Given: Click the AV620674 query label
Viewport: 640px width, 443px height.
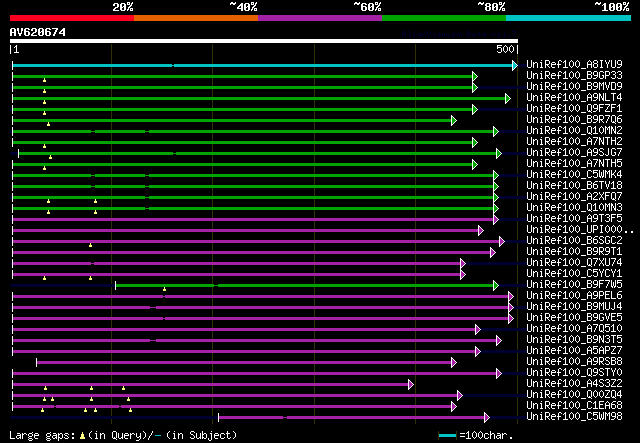Looking at the screenshot, I should tap(38, 32).
